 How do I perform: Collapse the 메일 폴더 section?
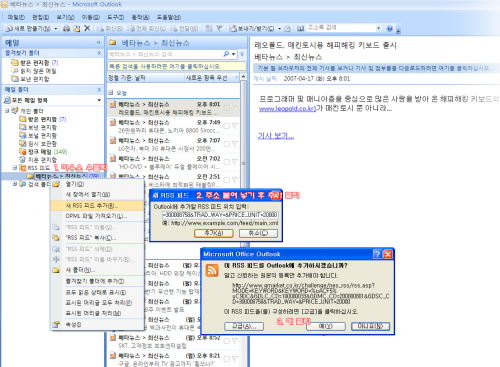coord(99,90)
